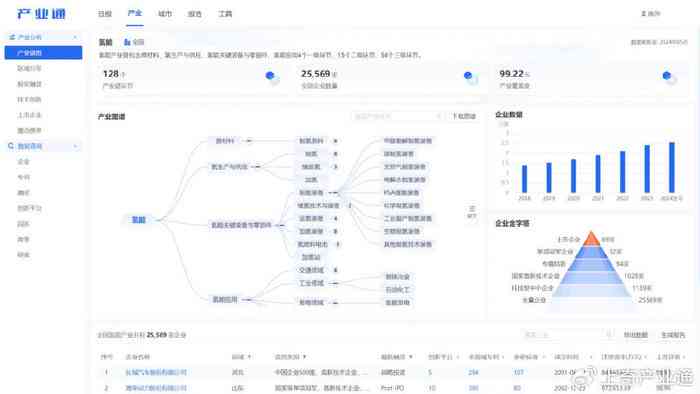Select 技术创新 in the sidebar
Viewport: 700px width, 394px height.
tap(29, 100)
